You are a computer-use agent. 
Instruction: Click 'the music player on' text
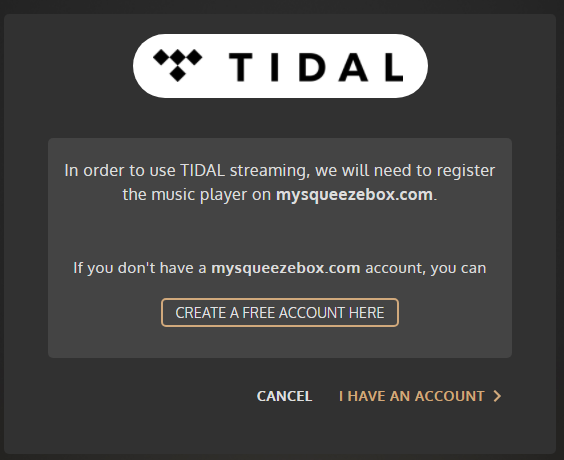197,195
